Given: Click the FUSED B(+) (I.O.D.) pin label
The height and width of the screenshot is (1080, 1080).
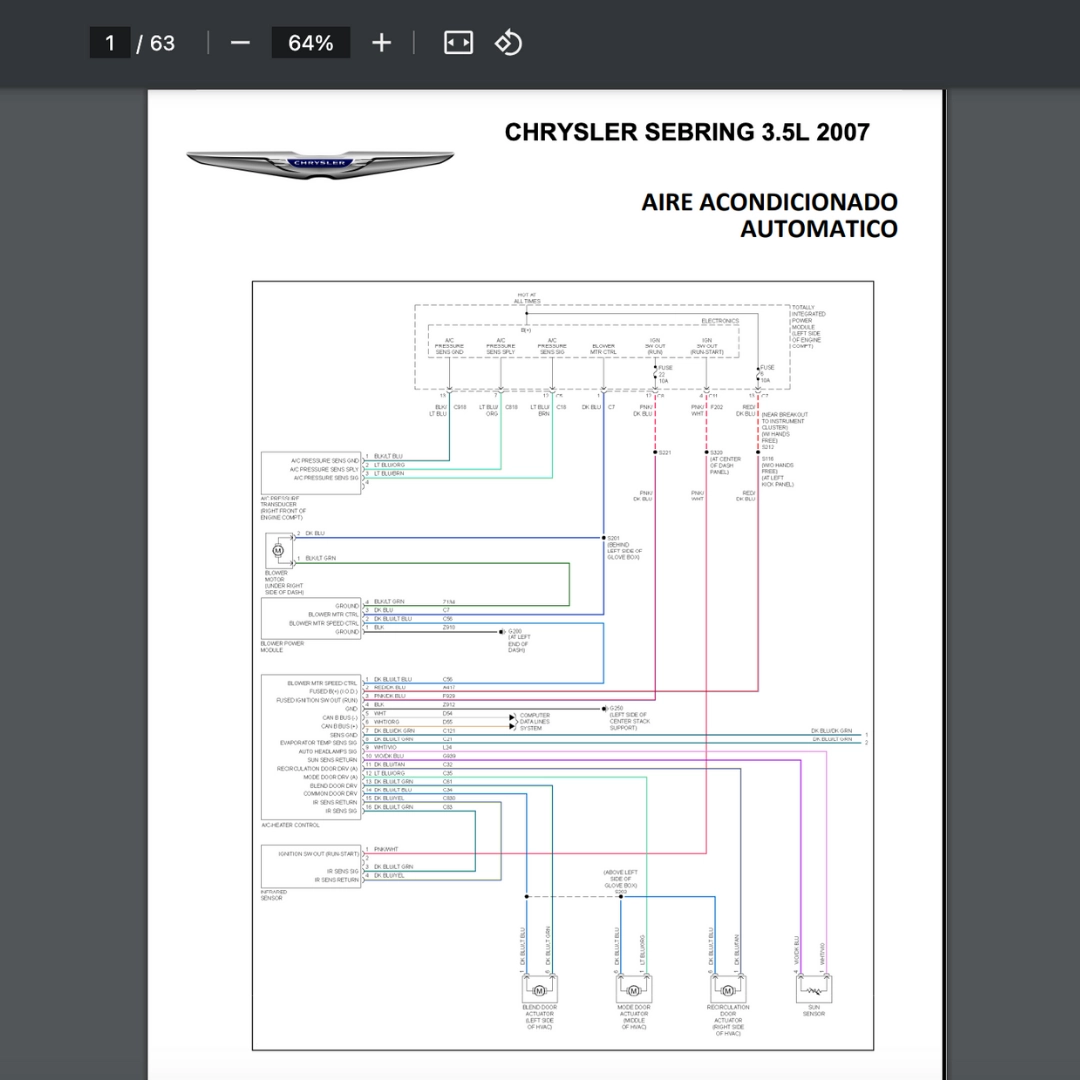Looking at the screenshot, I should pyautogui.click(x=333, y=692).
